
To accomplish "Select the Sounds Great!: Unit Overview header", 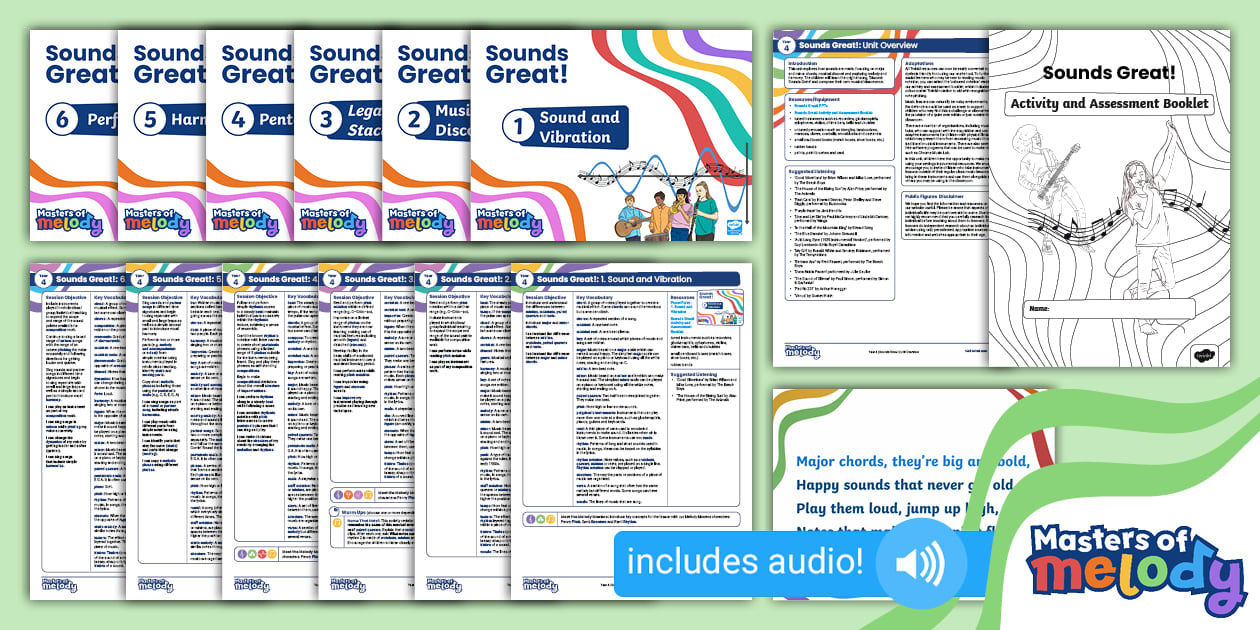I will 860,44.
